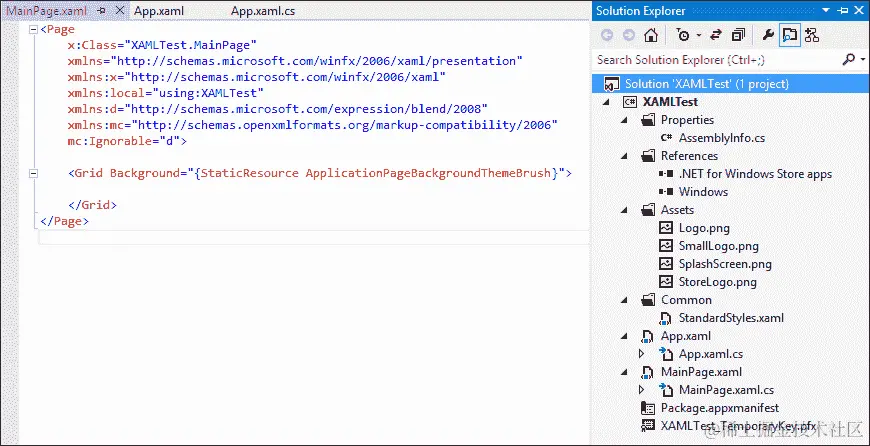Click the References folder icon

(x=648, y=156)
